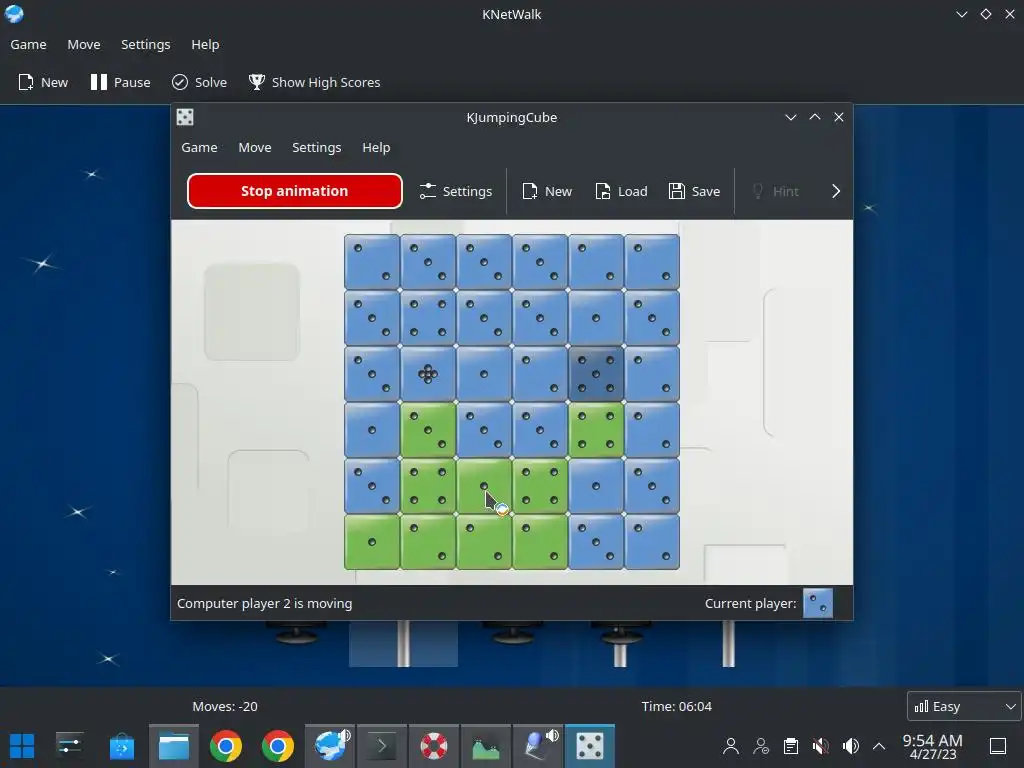Click the green cube under the cursor
The height and width of the screenshot is (768, 1024).
point(484,486)
